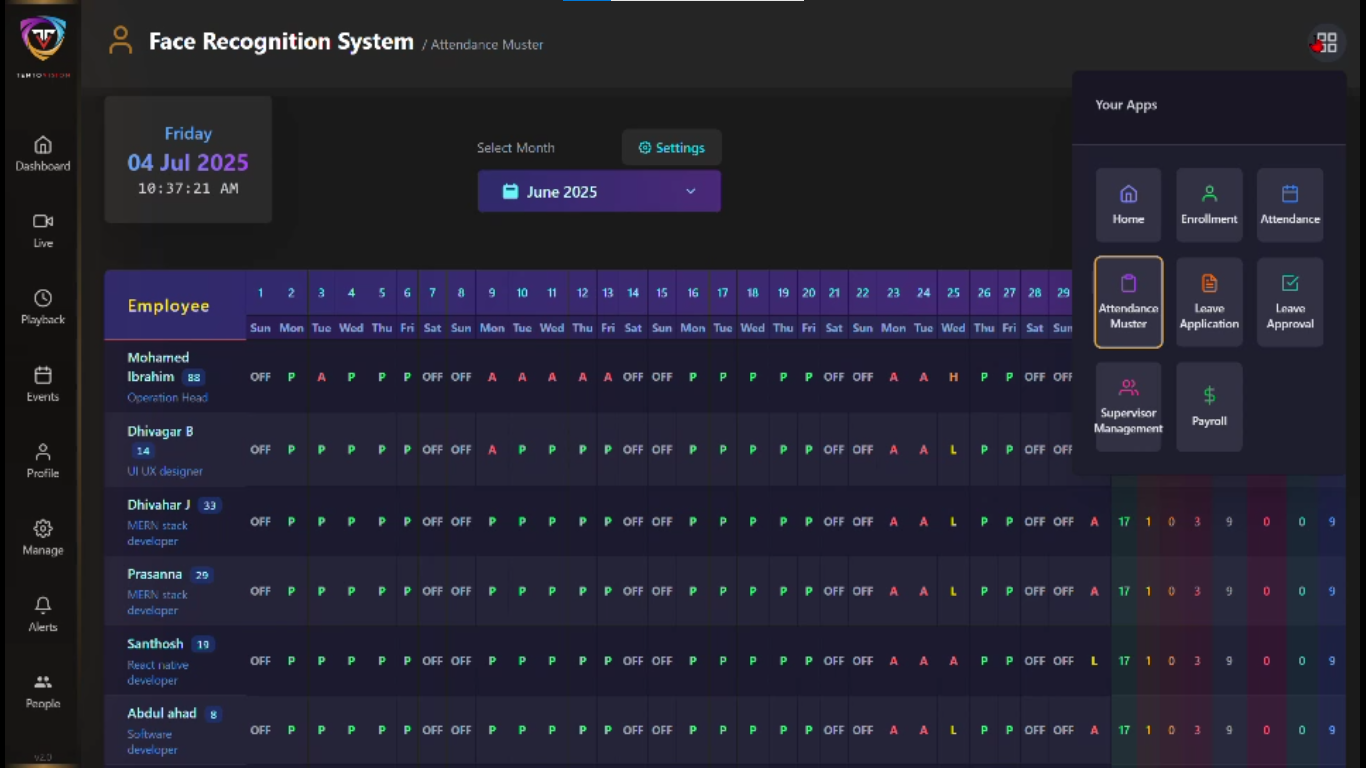The width and height of the screenshot is (1366, 768).
Task: Select Enrollment in Your Apps
Action: point(1209,204)
